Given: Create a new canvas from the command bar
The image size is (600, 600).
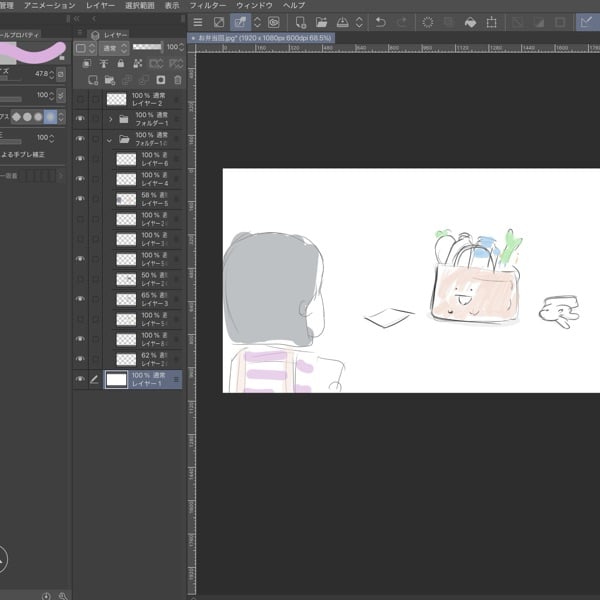Looking at the screenshot, I should point(299,22).
